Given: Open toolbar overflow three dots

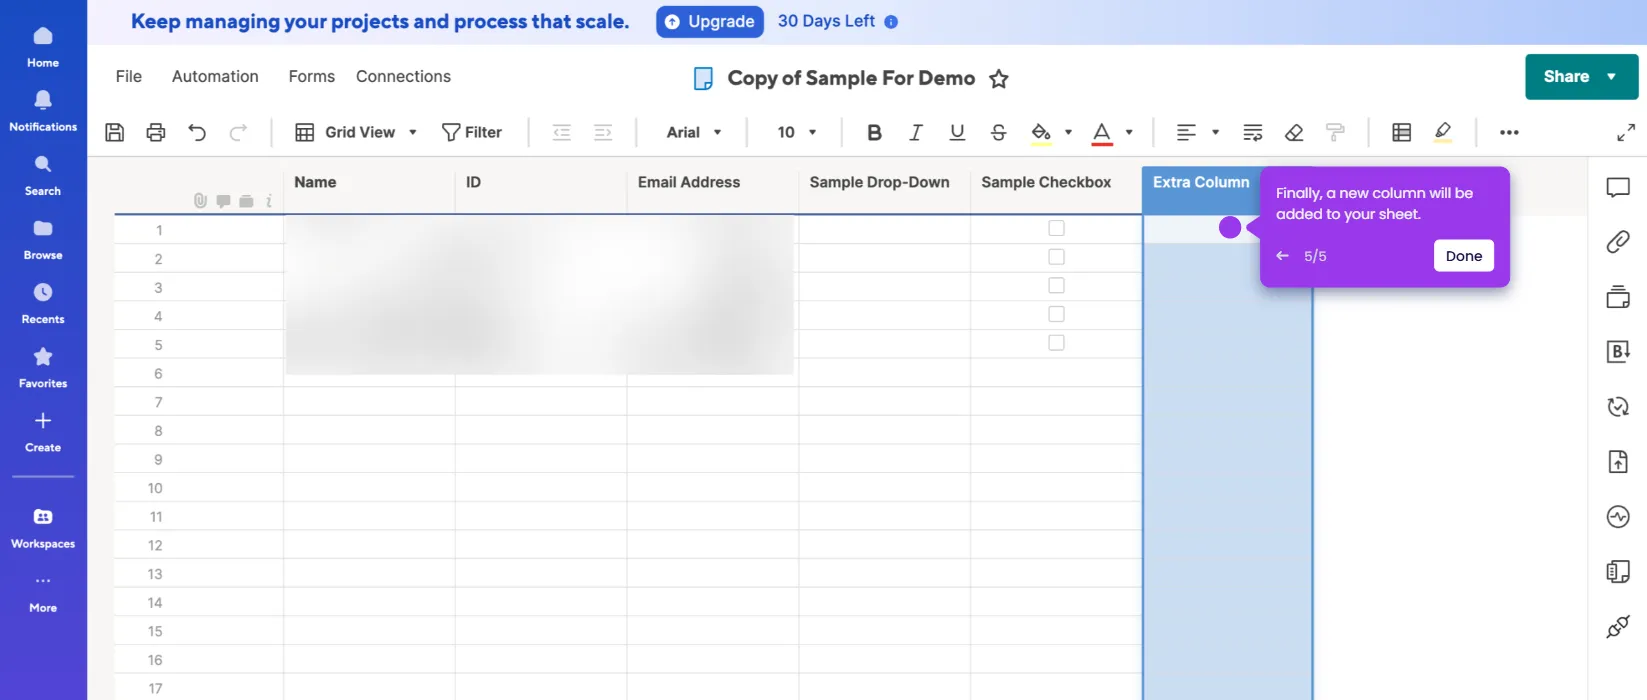Looking at the screenshot, I should [1509, 132].
